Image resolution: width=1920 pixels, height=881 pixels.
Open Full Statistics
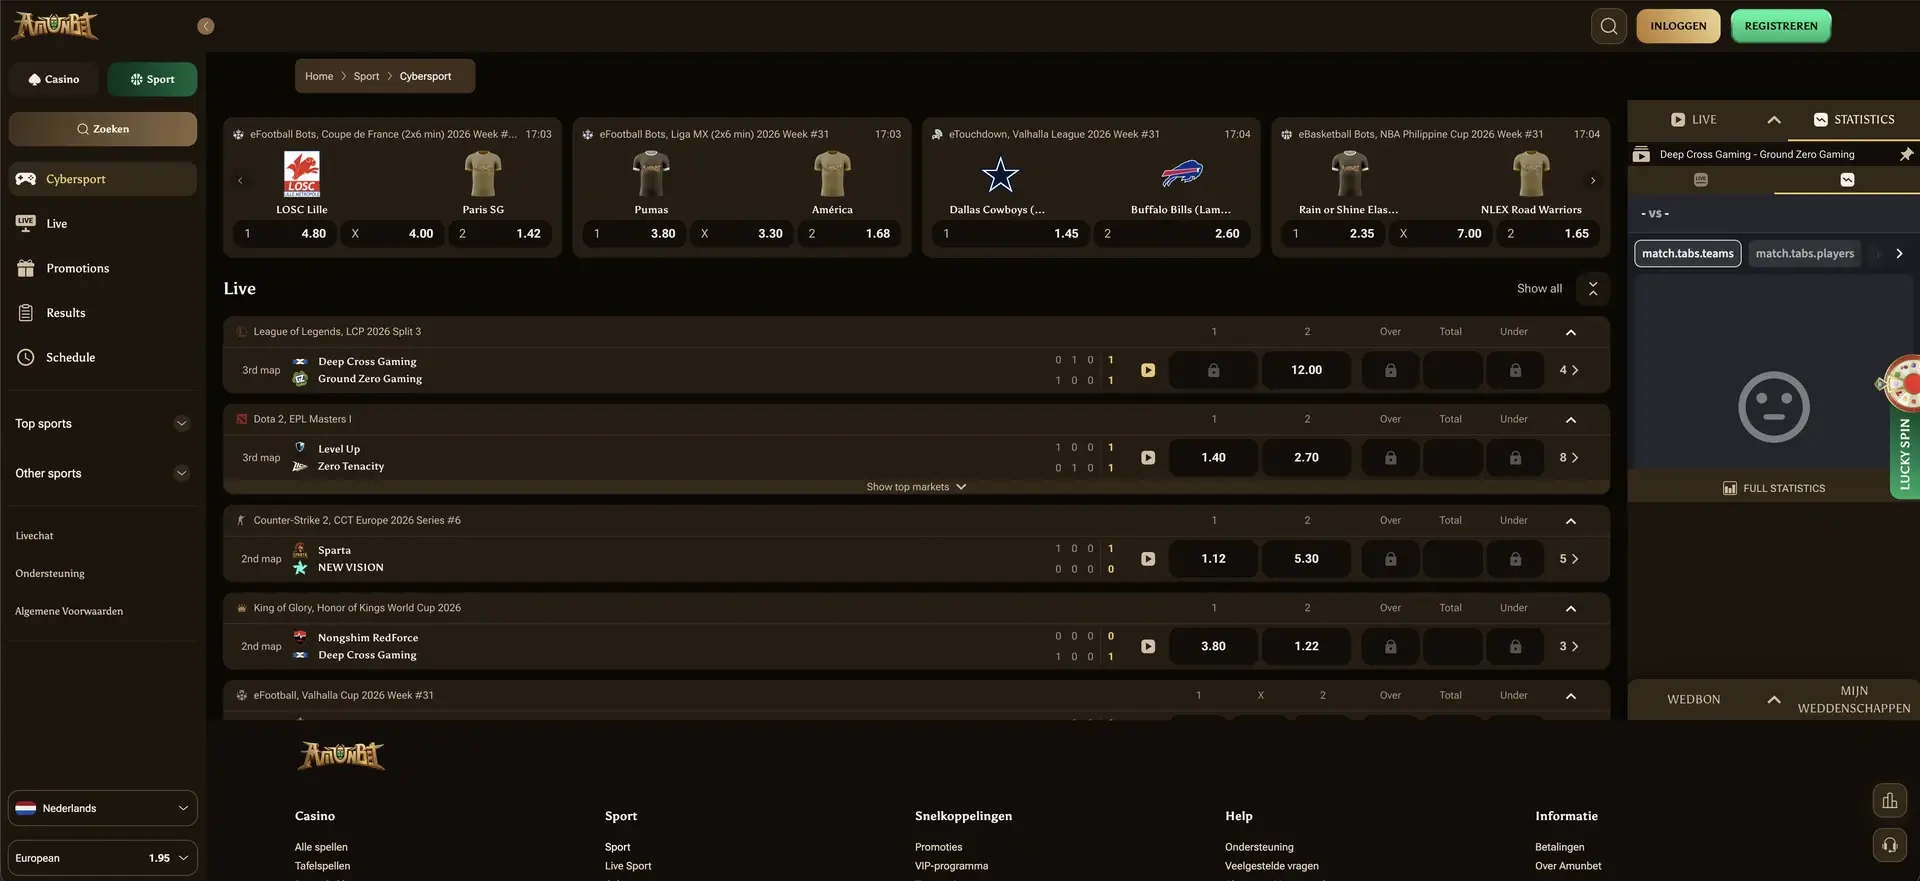pos(1774,488)
